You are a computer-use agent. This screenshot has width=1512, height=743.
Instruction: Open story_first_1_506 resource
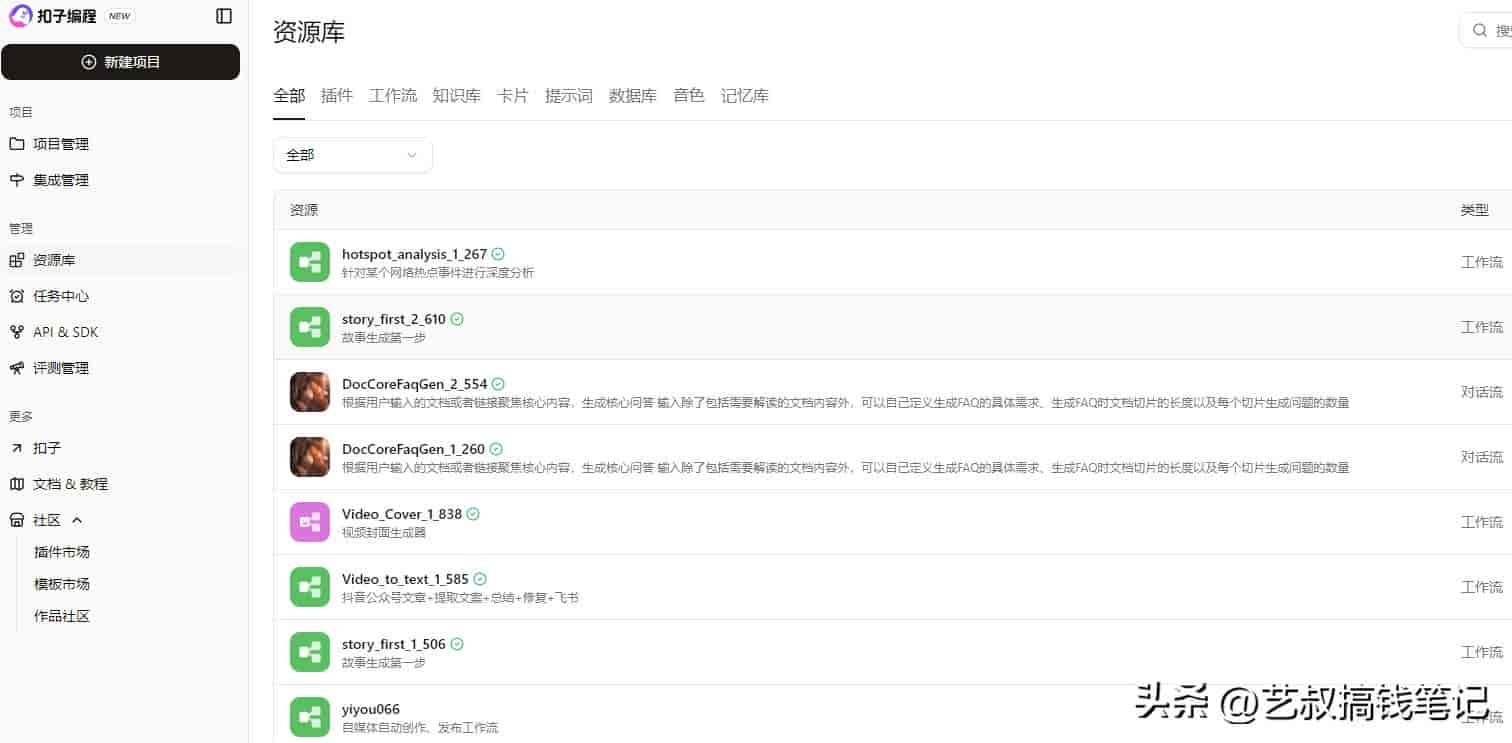tap(394, 644)
